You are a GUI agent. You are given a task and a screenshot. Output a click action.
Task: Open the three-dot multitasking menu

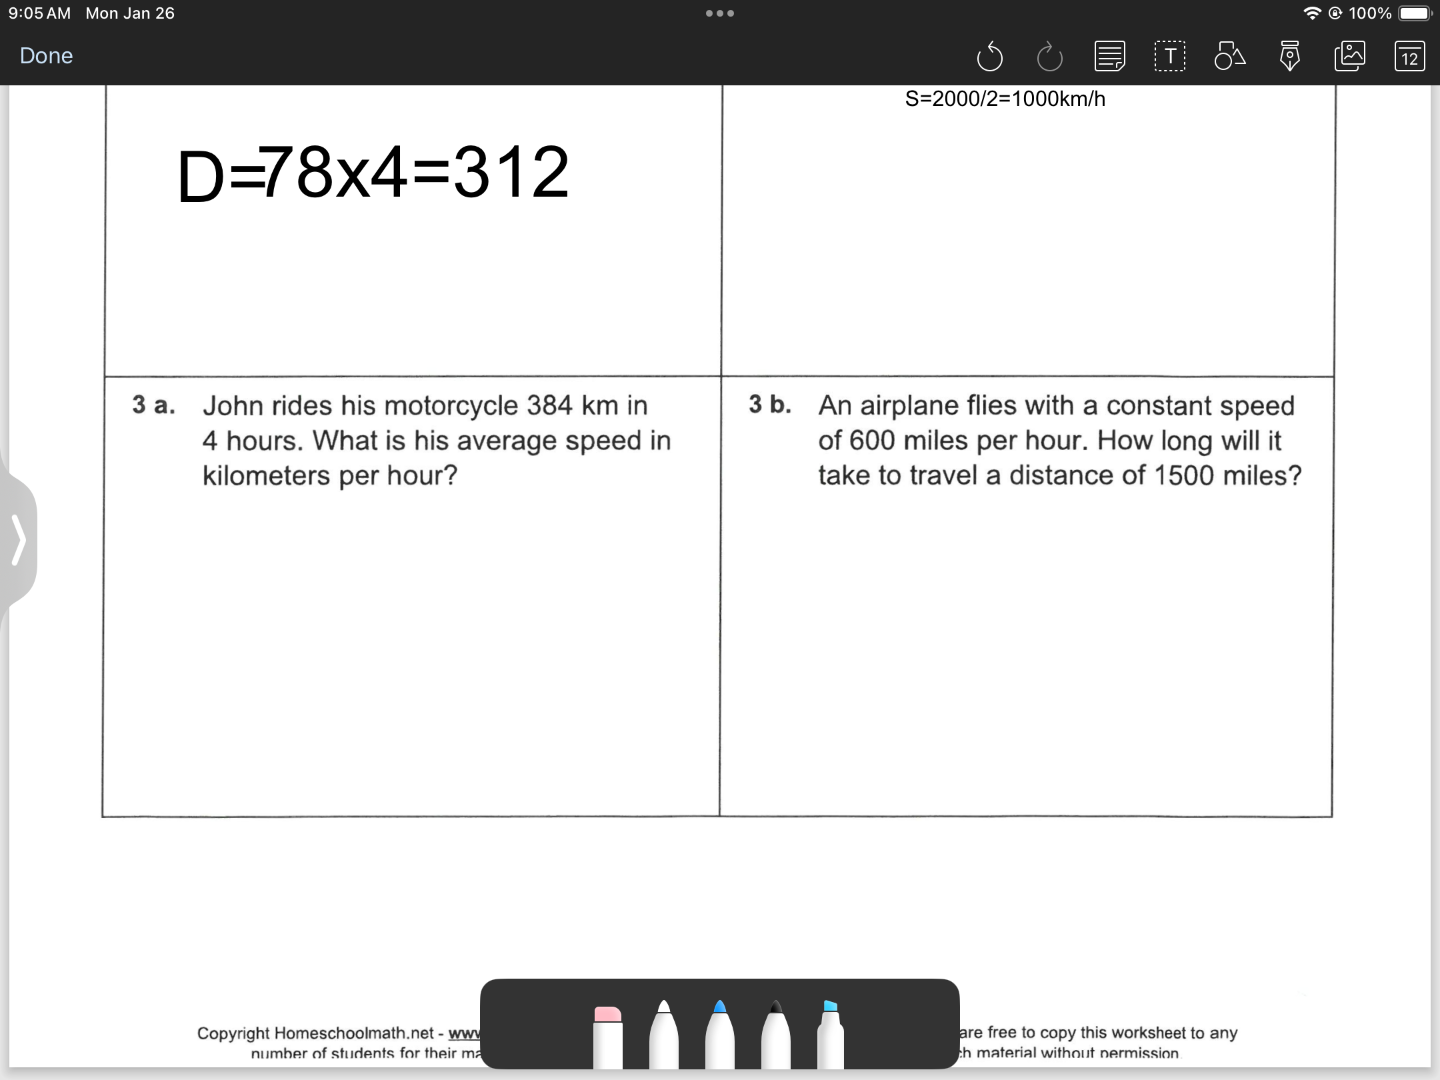click(x=720, y=14)
